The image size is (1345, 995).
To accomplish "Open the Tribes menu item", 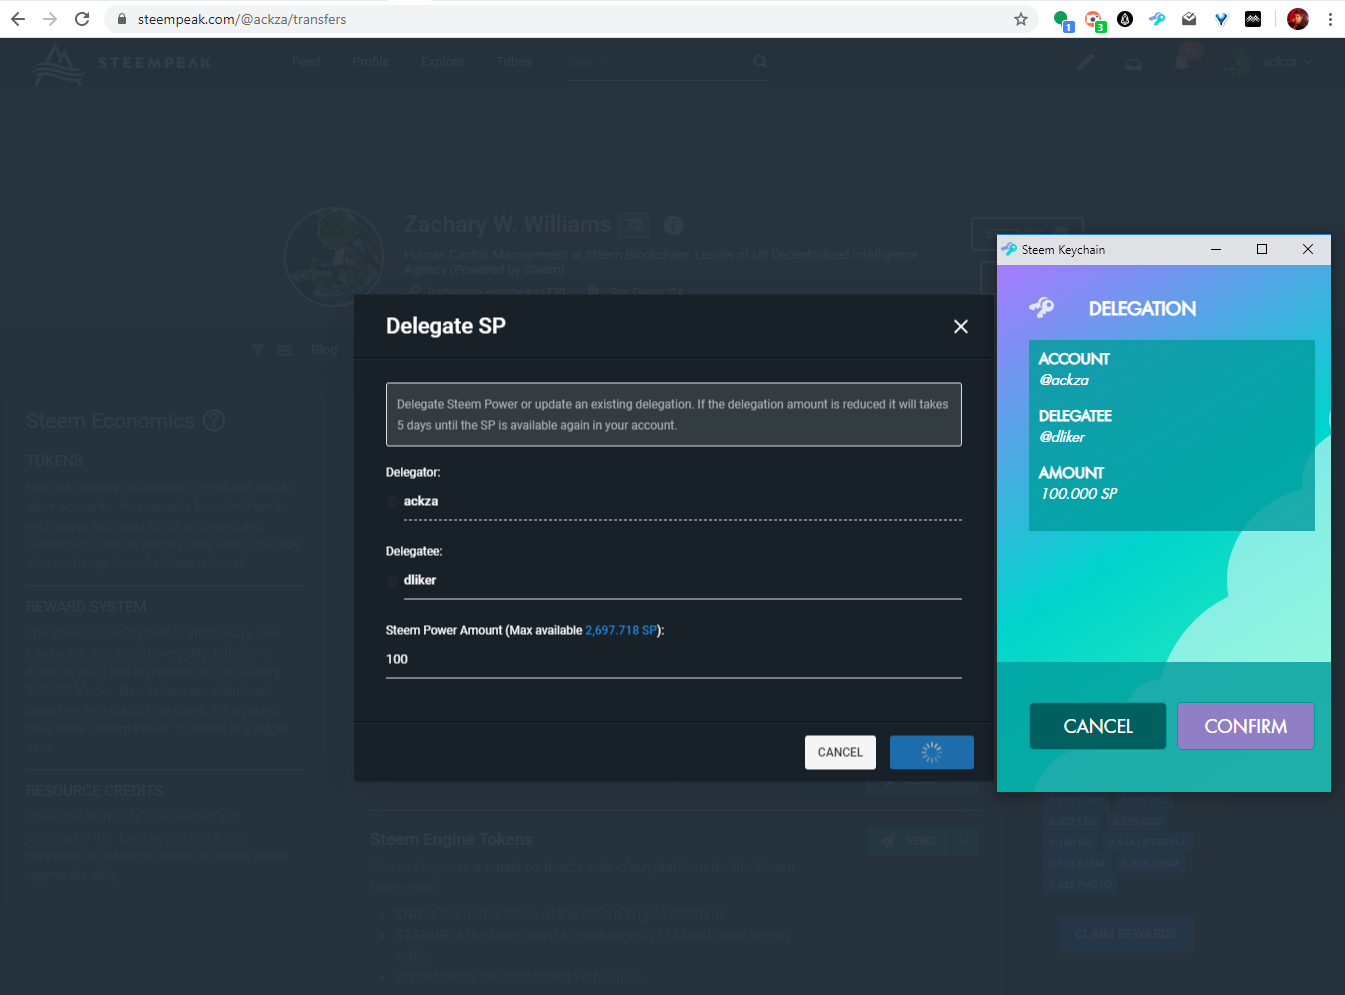I will 514,62.
